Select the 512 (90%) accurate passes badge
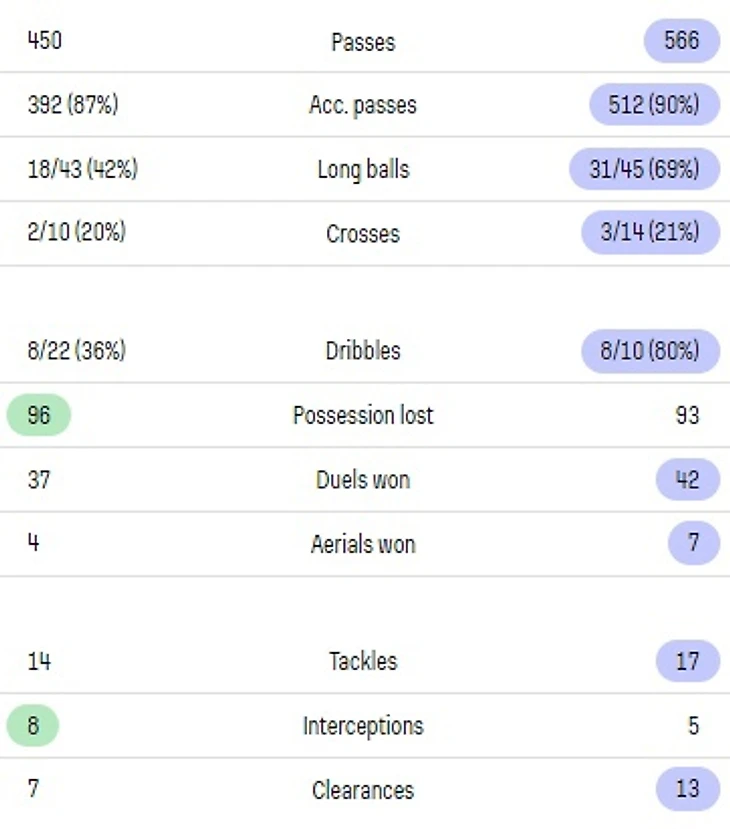Image resolution: width=730 pixels, height=829 pixels. tap(654, 104)
